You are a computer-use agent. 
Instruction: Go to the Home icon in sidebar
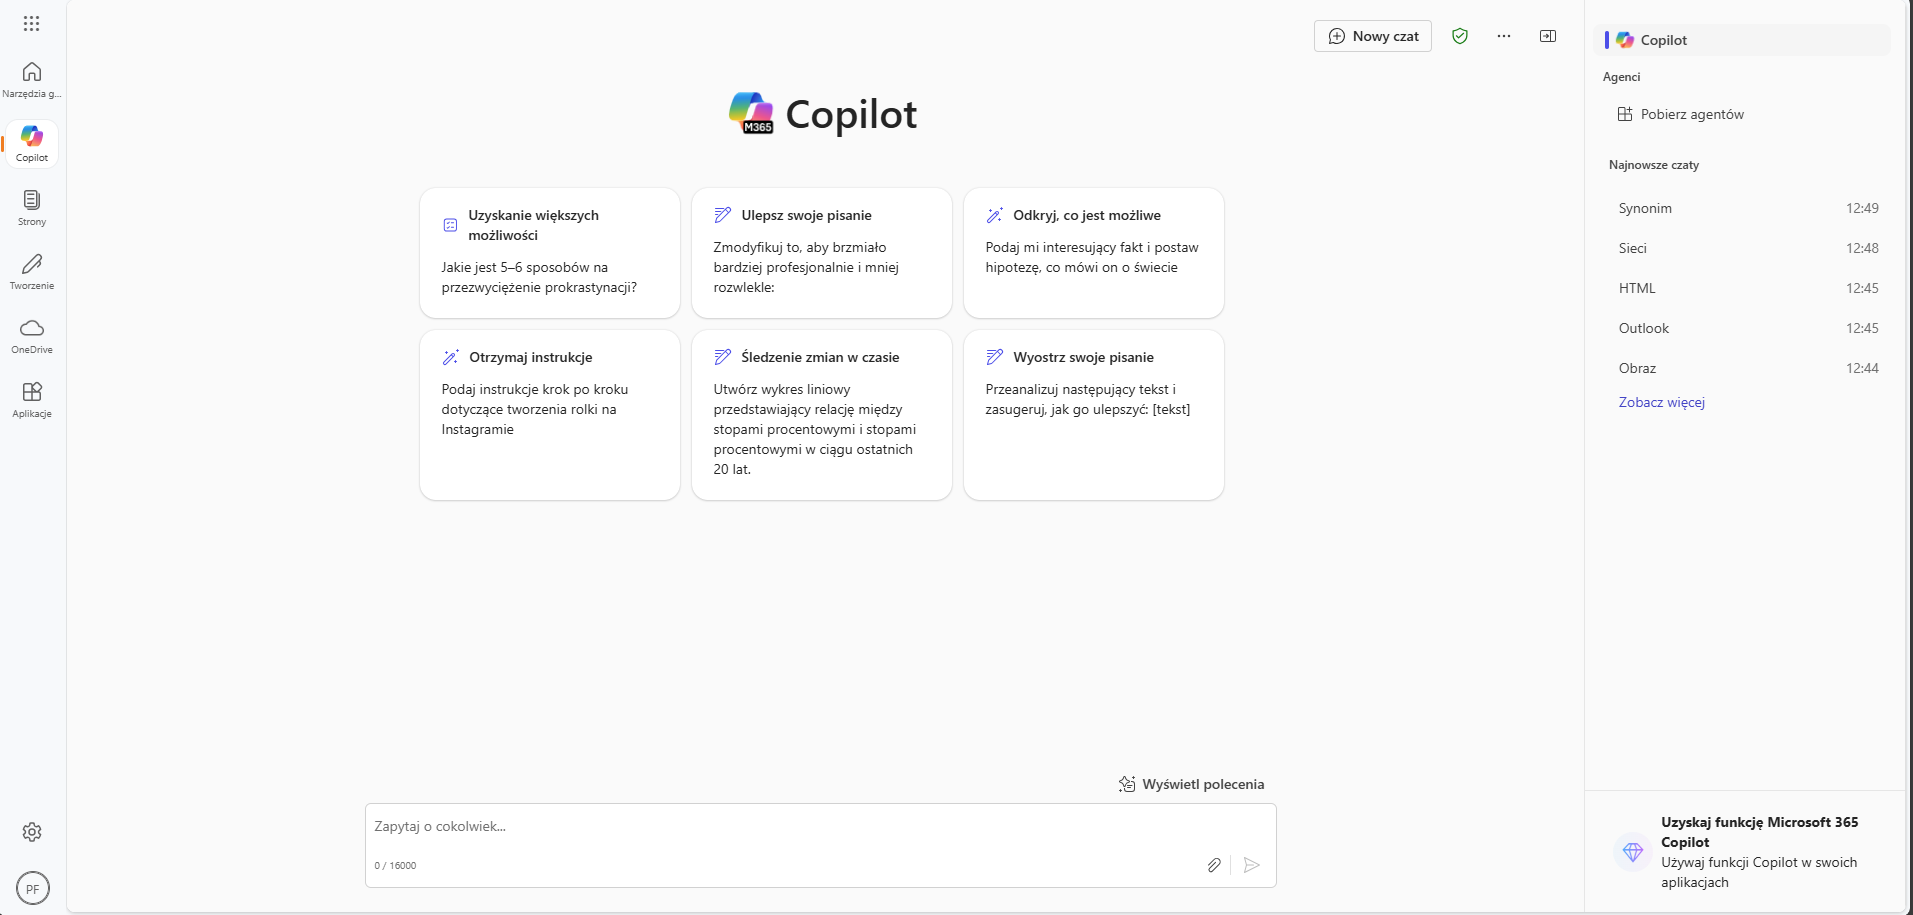point(32,72)
